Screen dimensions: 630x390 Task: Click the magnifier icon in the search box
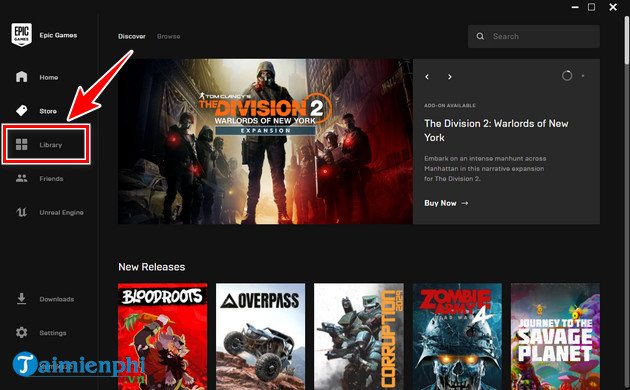[480, 36]
